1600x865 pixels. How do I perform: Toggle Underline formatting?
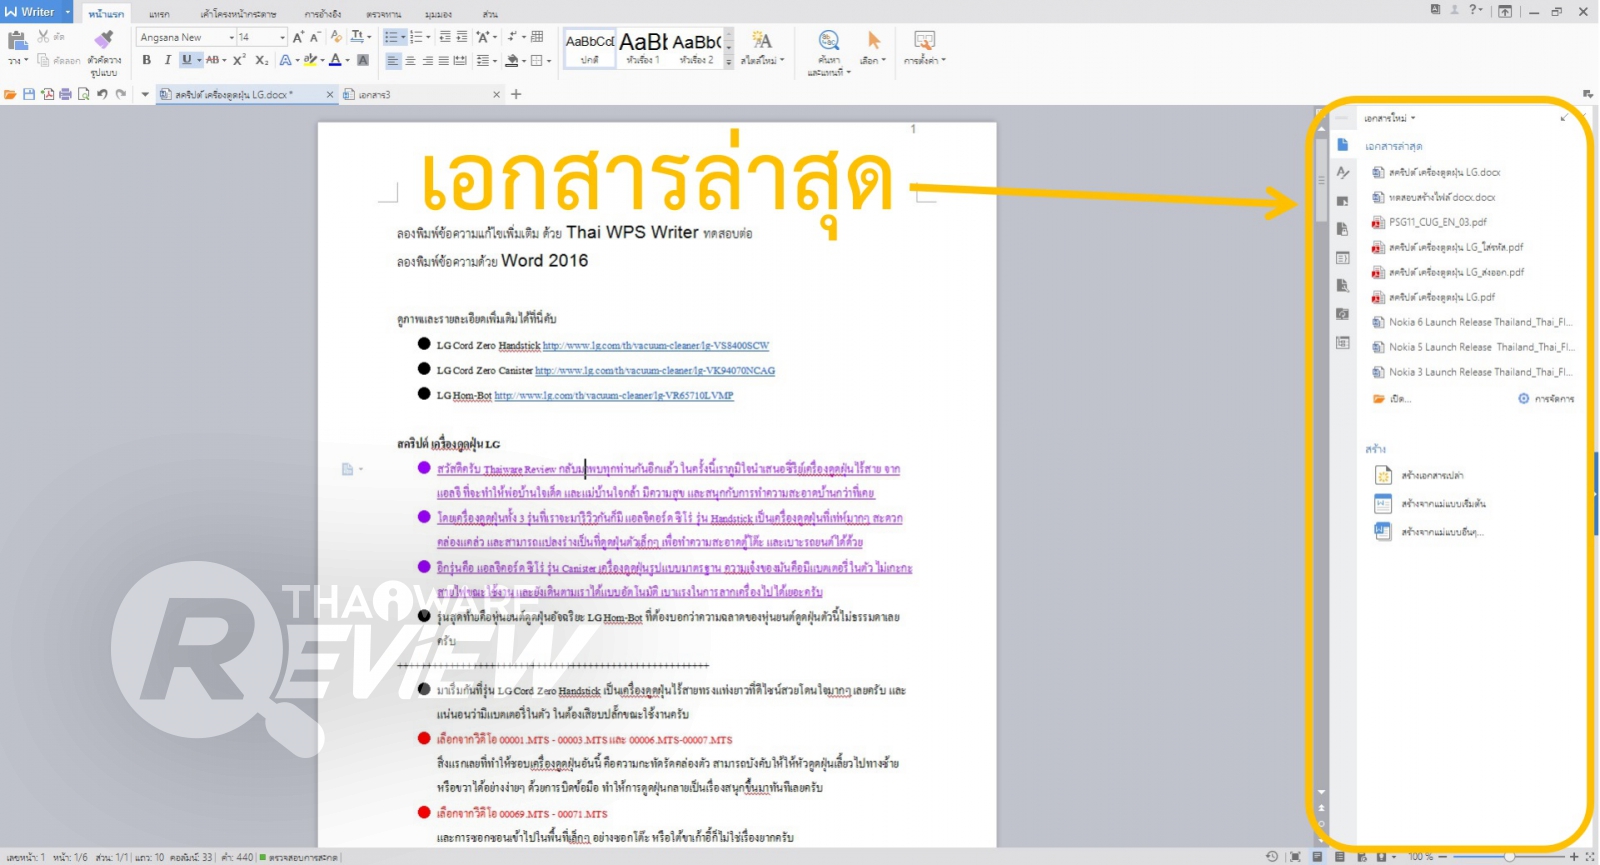pyautogui.click(x=186, y=60)
